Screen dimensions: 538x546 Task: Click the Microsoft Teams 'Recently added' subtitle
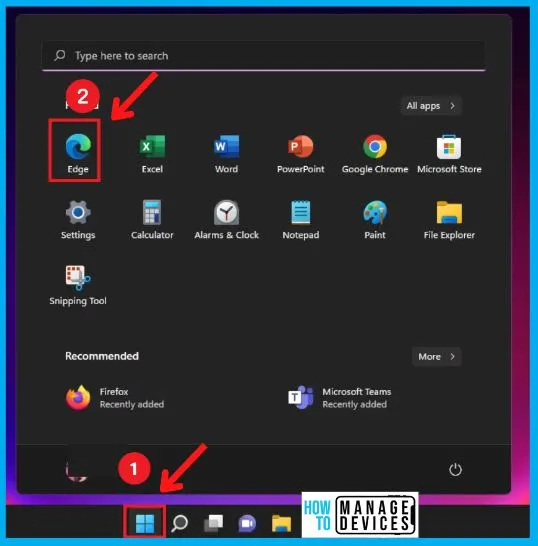[x=354, y=404]
